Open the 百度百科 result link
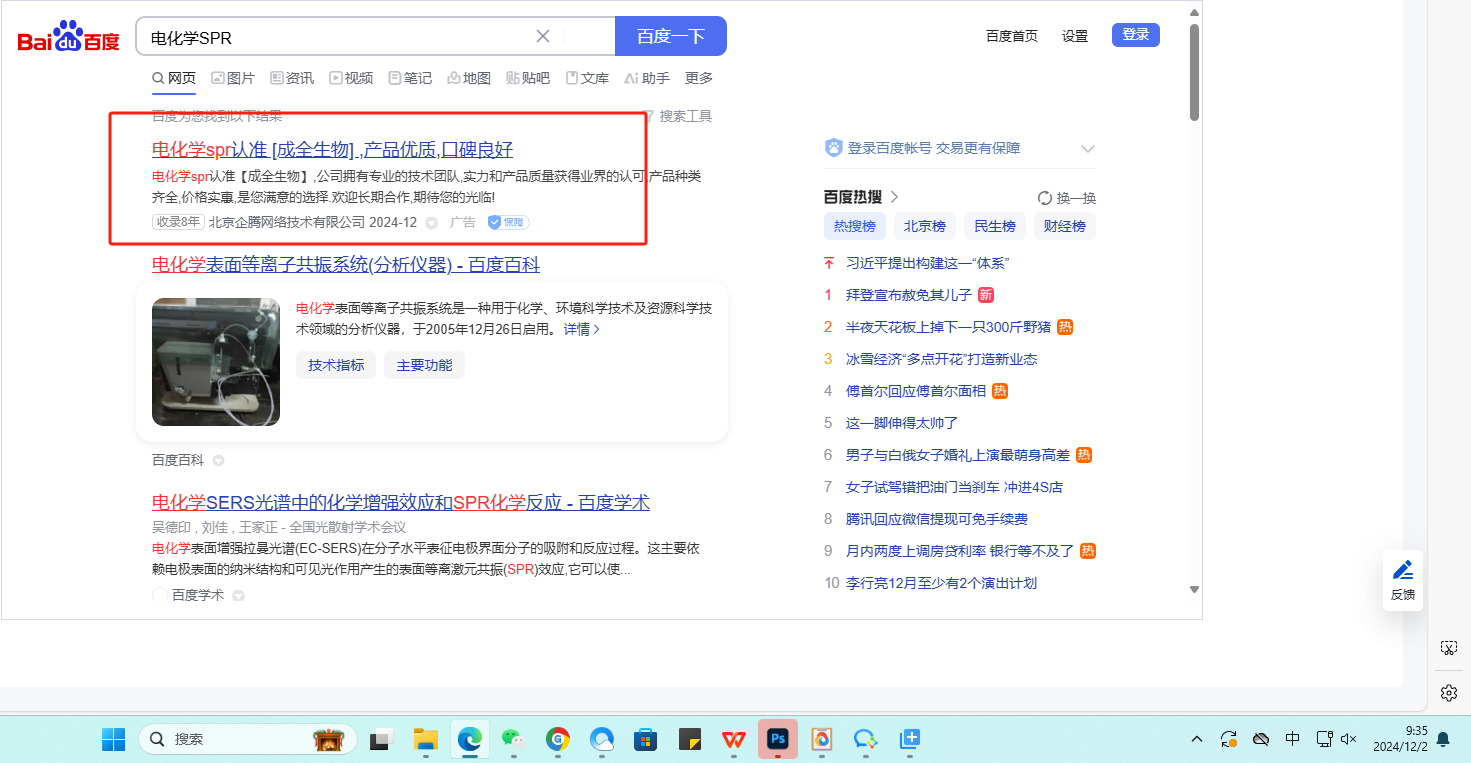The width and height of the screenshot is (1471, 763). coord(345,265)
